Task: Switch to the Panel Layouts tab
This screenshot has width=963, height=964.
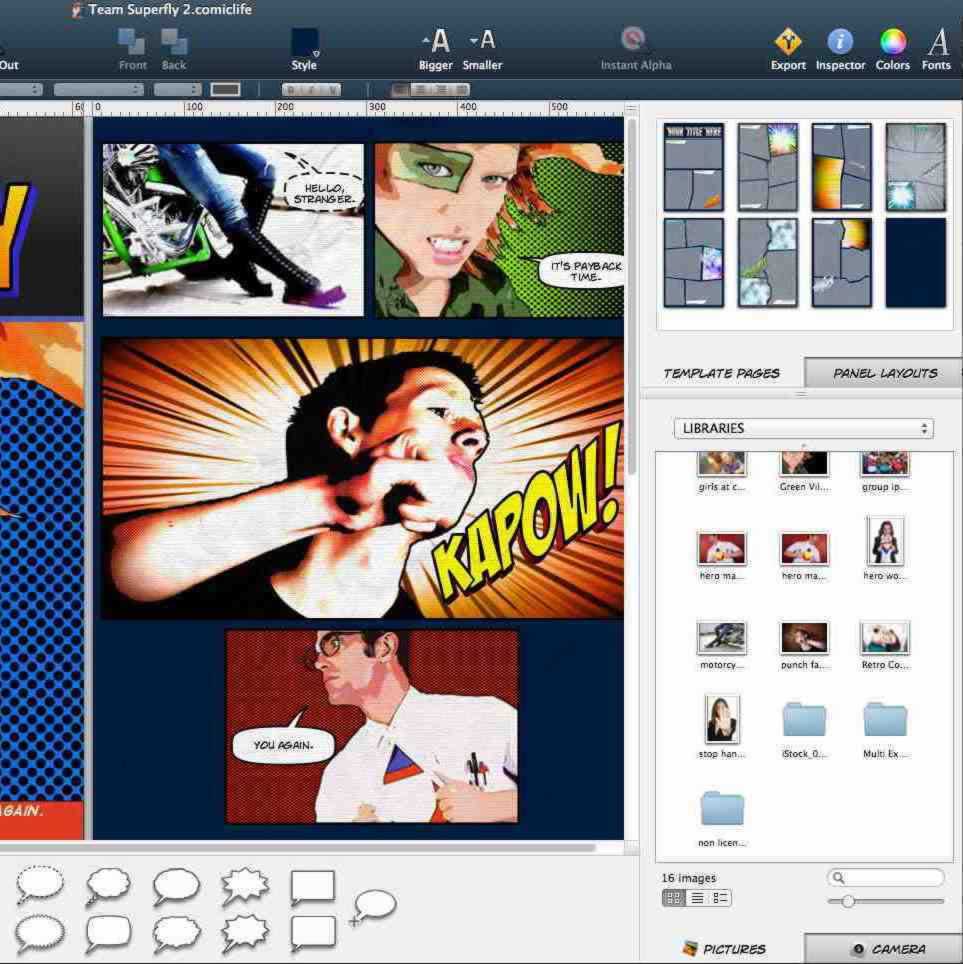Action: click(884, 373)
